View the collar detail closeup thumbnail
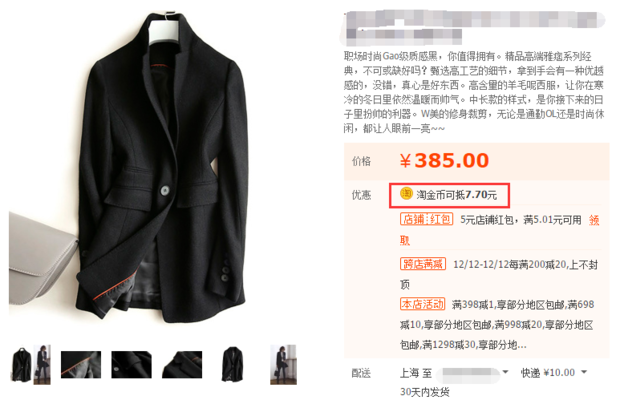 point(182,364)
